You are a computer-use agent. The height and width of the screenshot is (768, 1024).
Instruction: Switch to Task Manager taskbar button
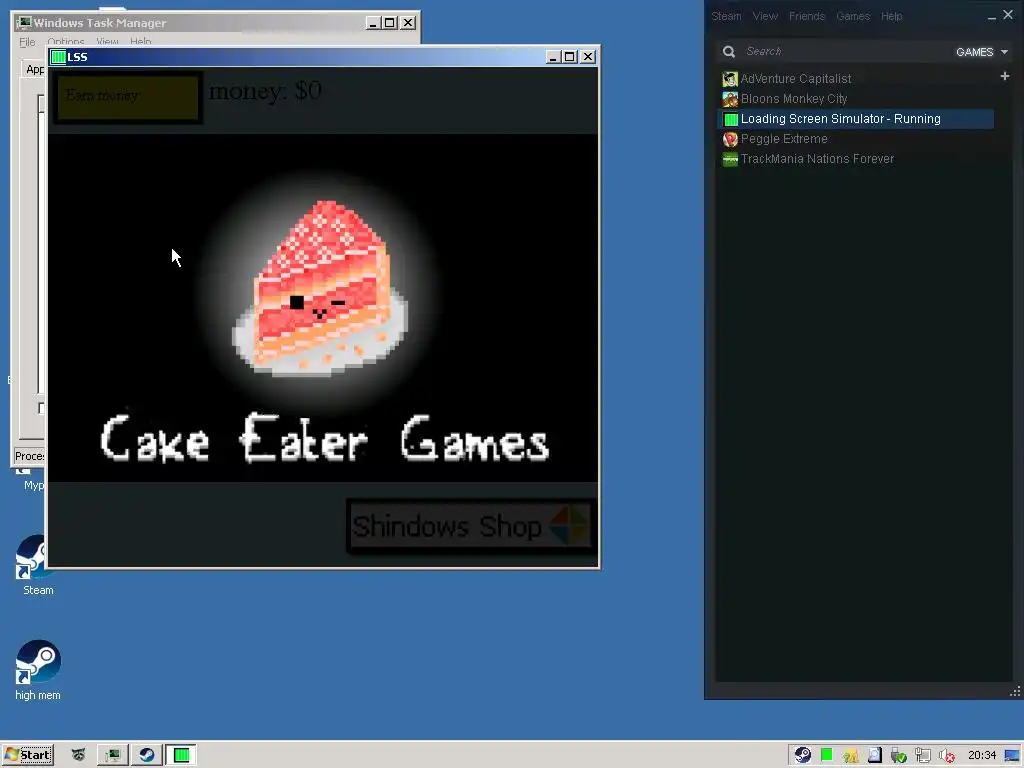[x=113, y=755]
